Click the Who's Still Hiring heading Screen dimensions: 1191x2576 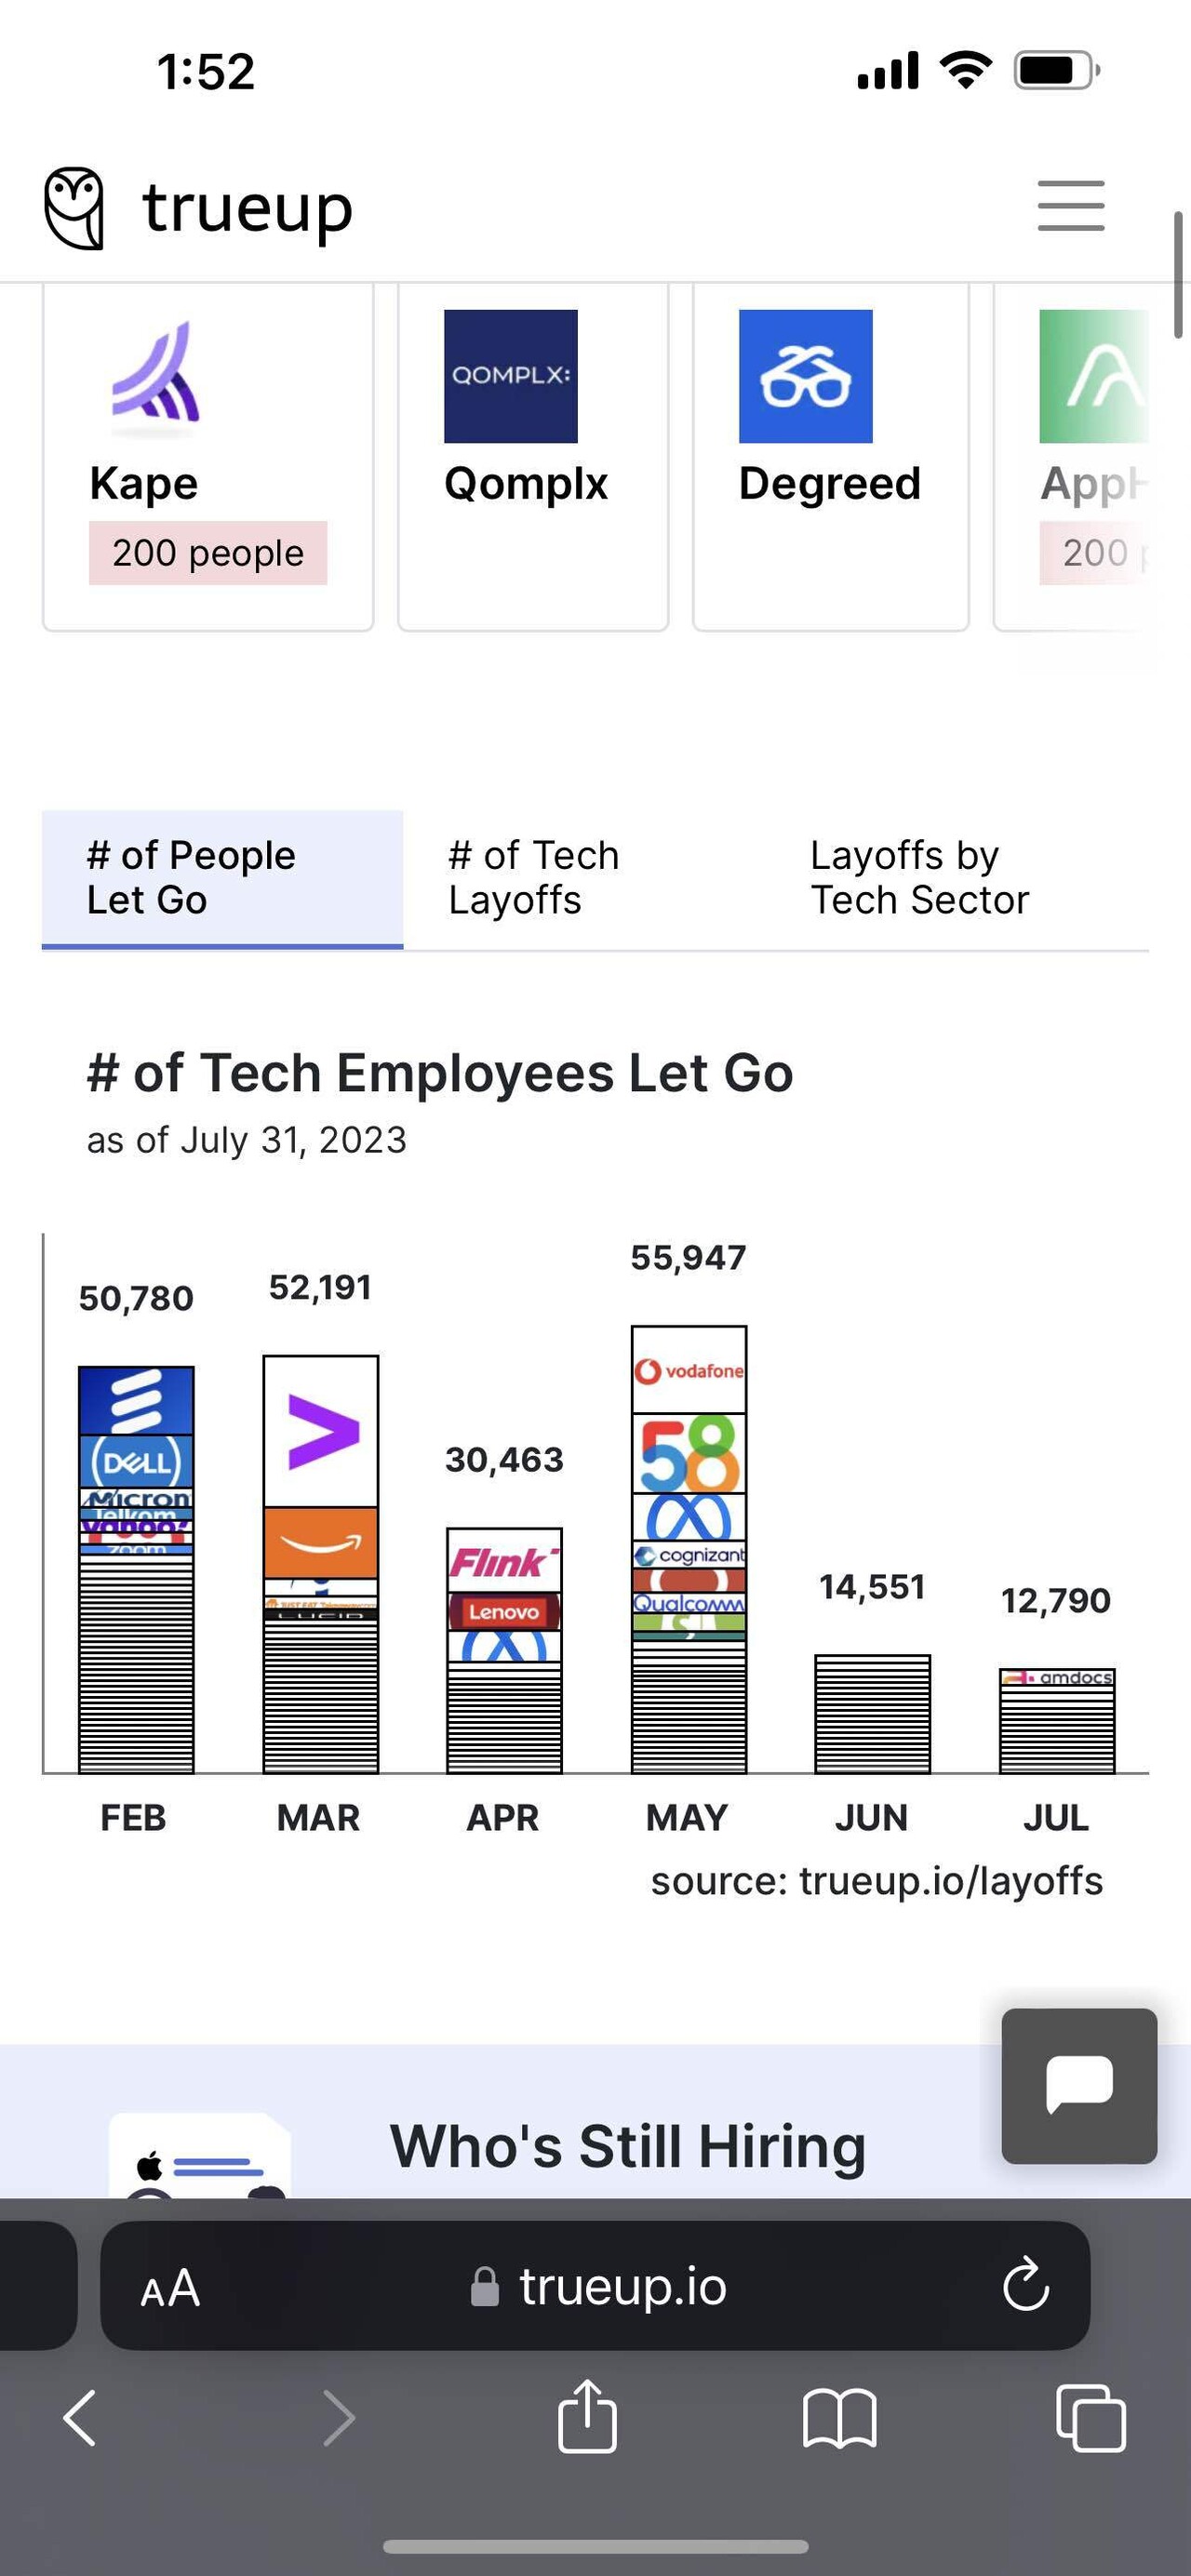tap(628, 2143)
